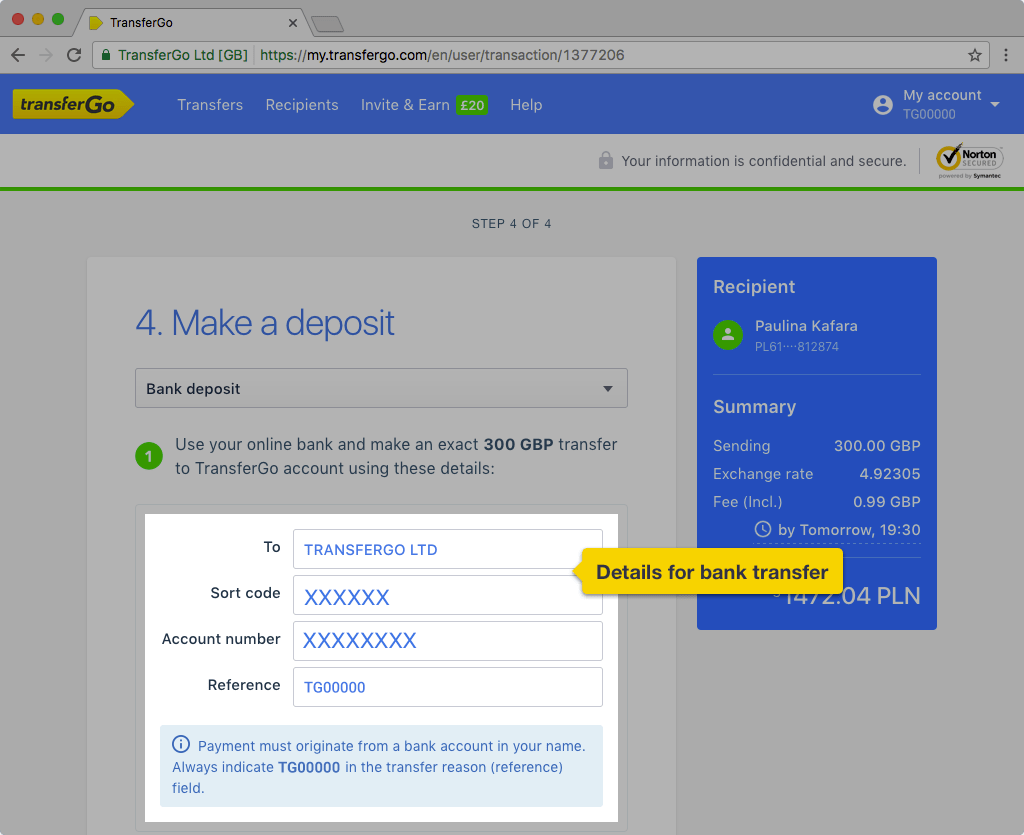Click the Invite & Earn £20 link
1024x835 pixels.
(424, 105)
